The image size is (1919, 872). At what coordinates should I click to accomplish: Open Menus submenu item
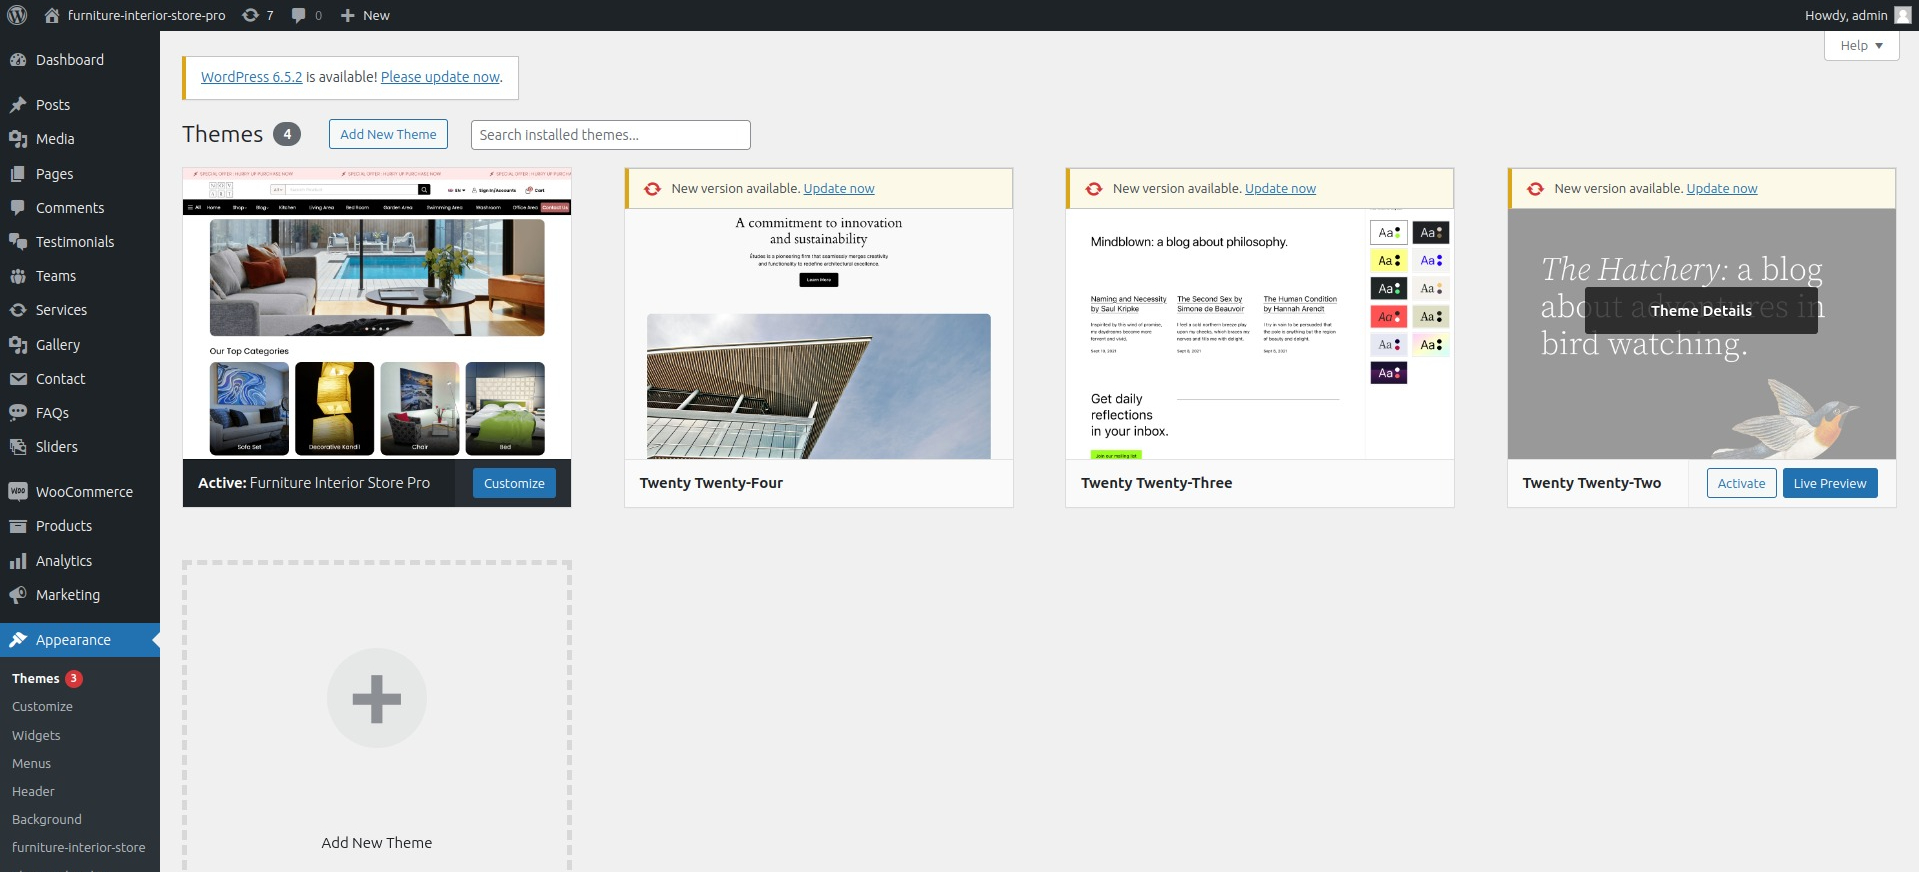pyautogui.click(x=31, y=763)
